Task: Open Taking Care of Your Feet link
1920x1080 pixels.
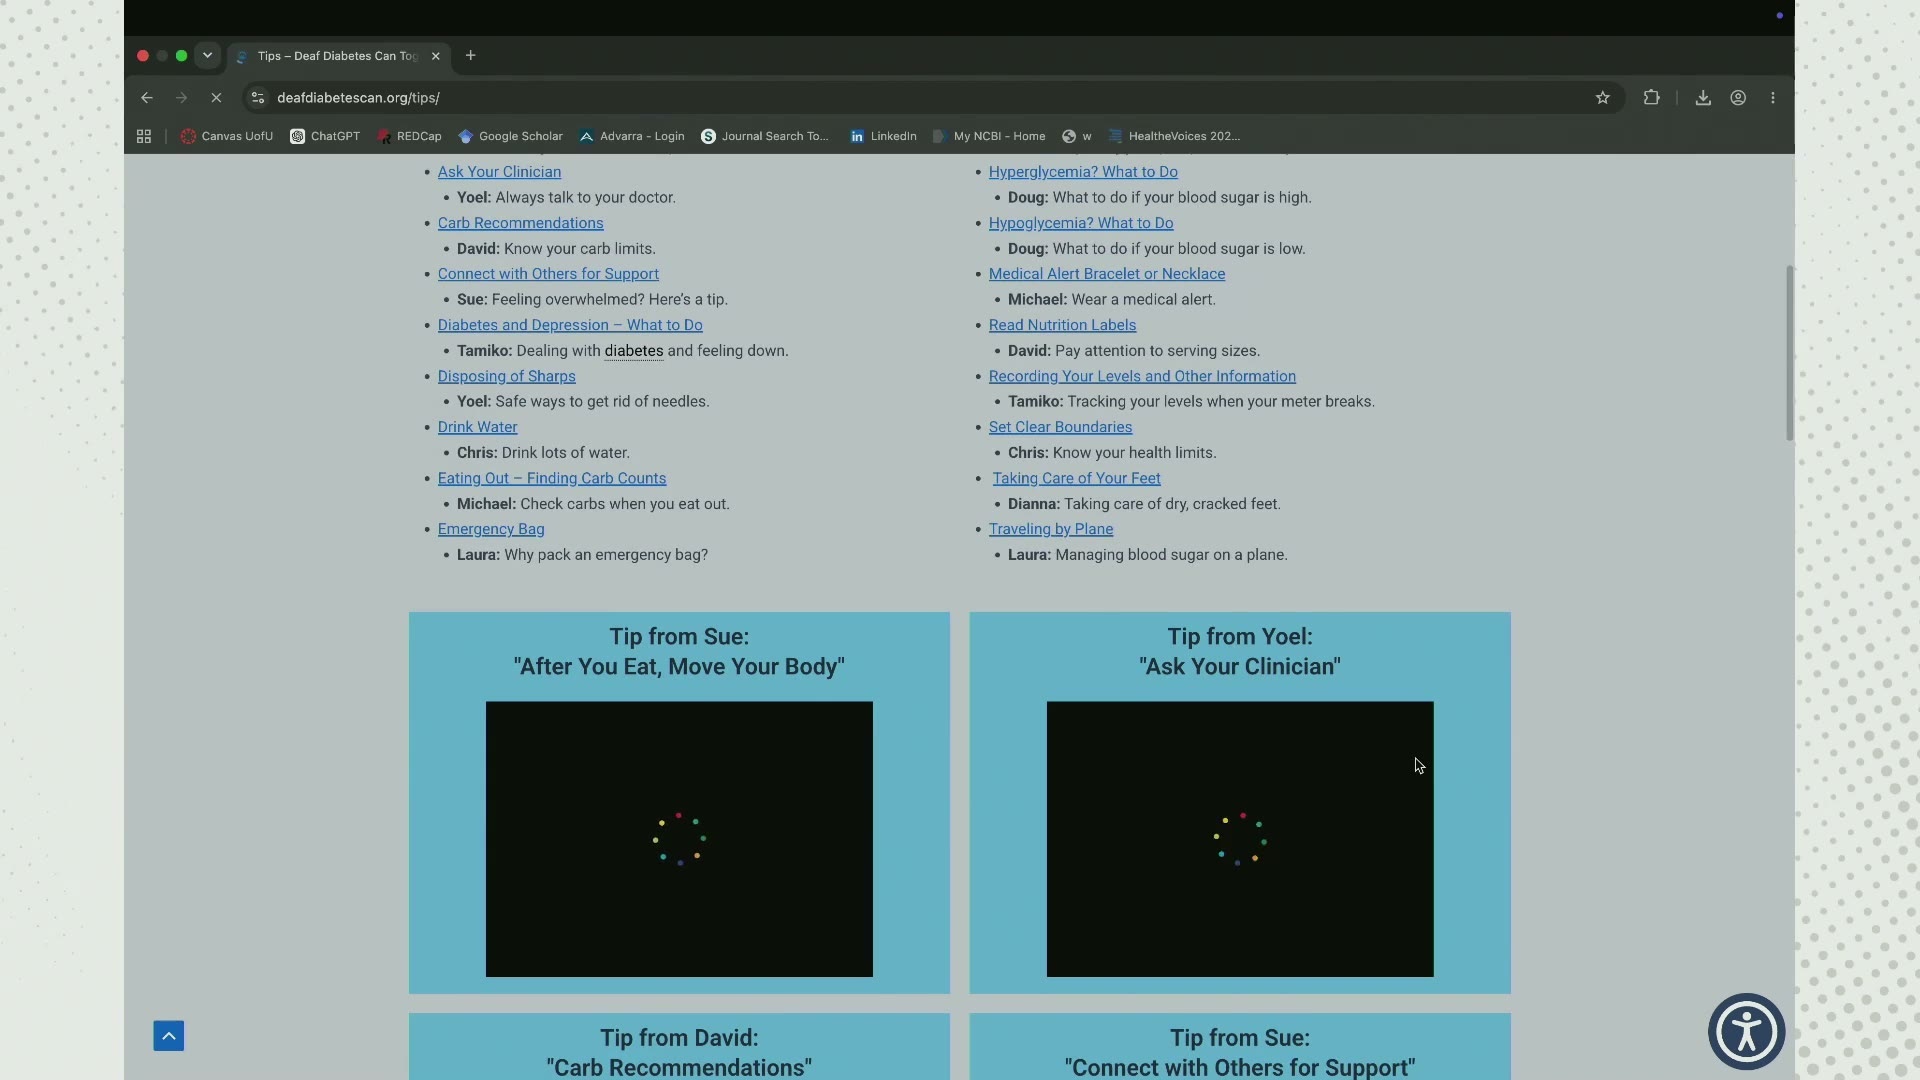Action: tap(1076, 478)
